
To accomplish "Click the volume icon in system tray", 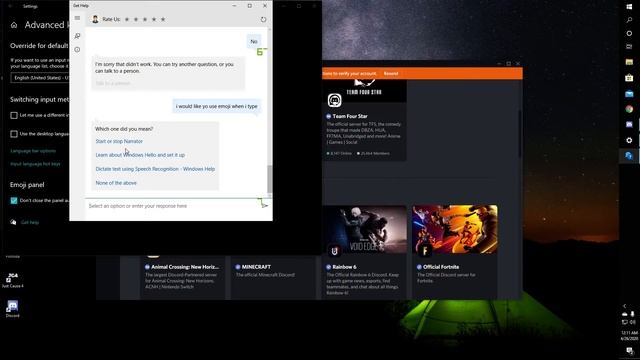I will [x=633, y=322].
